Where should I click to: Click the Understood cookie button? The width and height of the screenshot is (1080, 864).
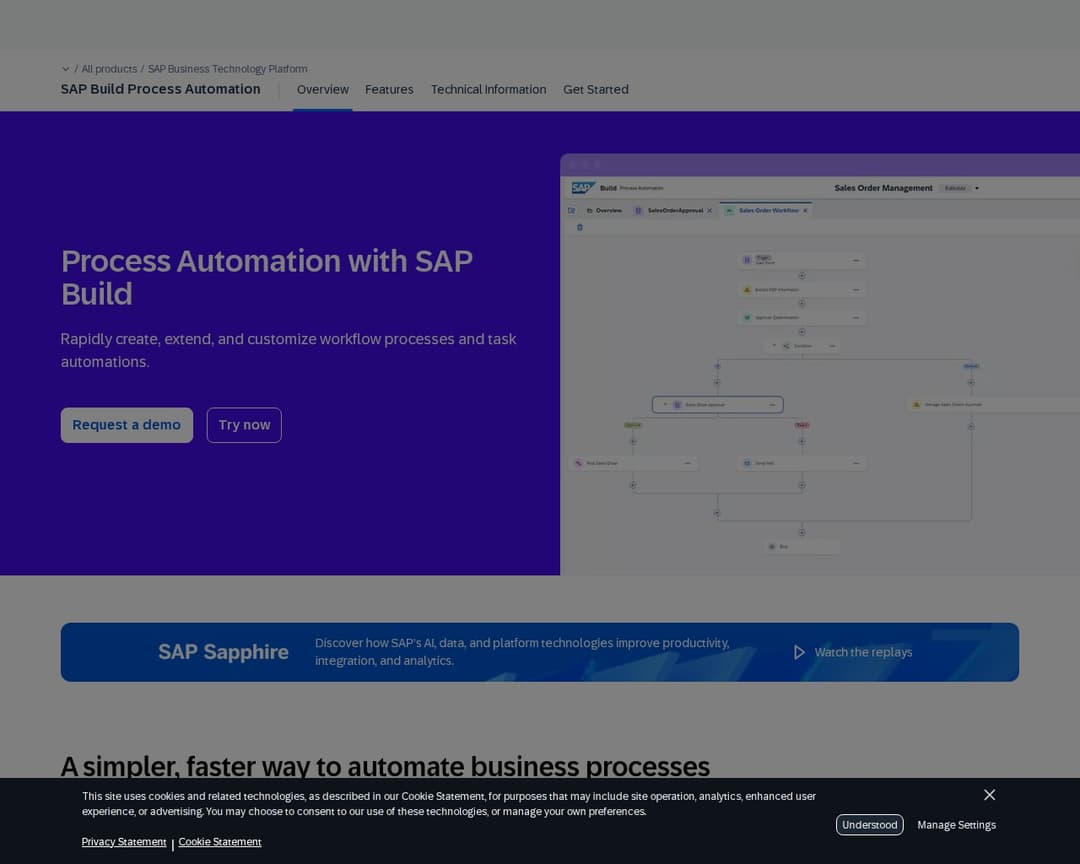click(x=869, y=825)
